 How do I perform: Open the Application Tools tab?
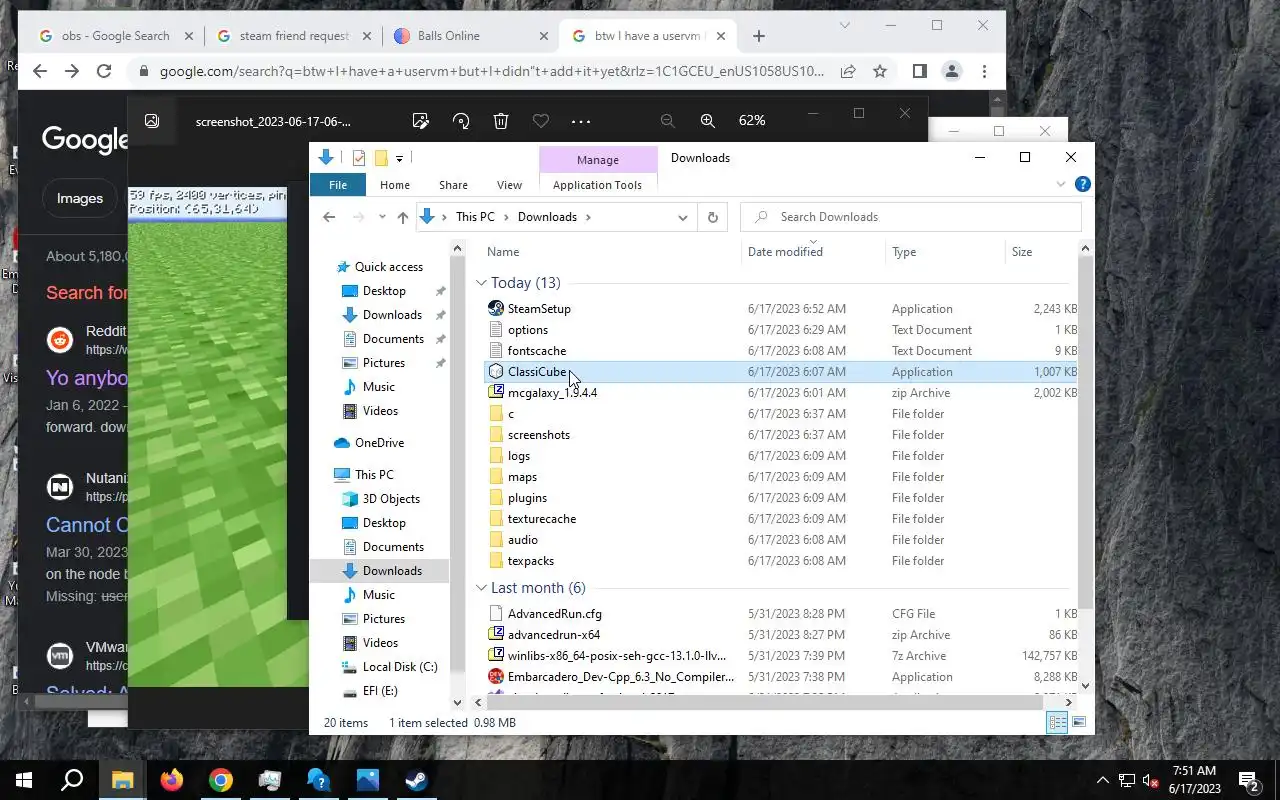tap(597, 185)
